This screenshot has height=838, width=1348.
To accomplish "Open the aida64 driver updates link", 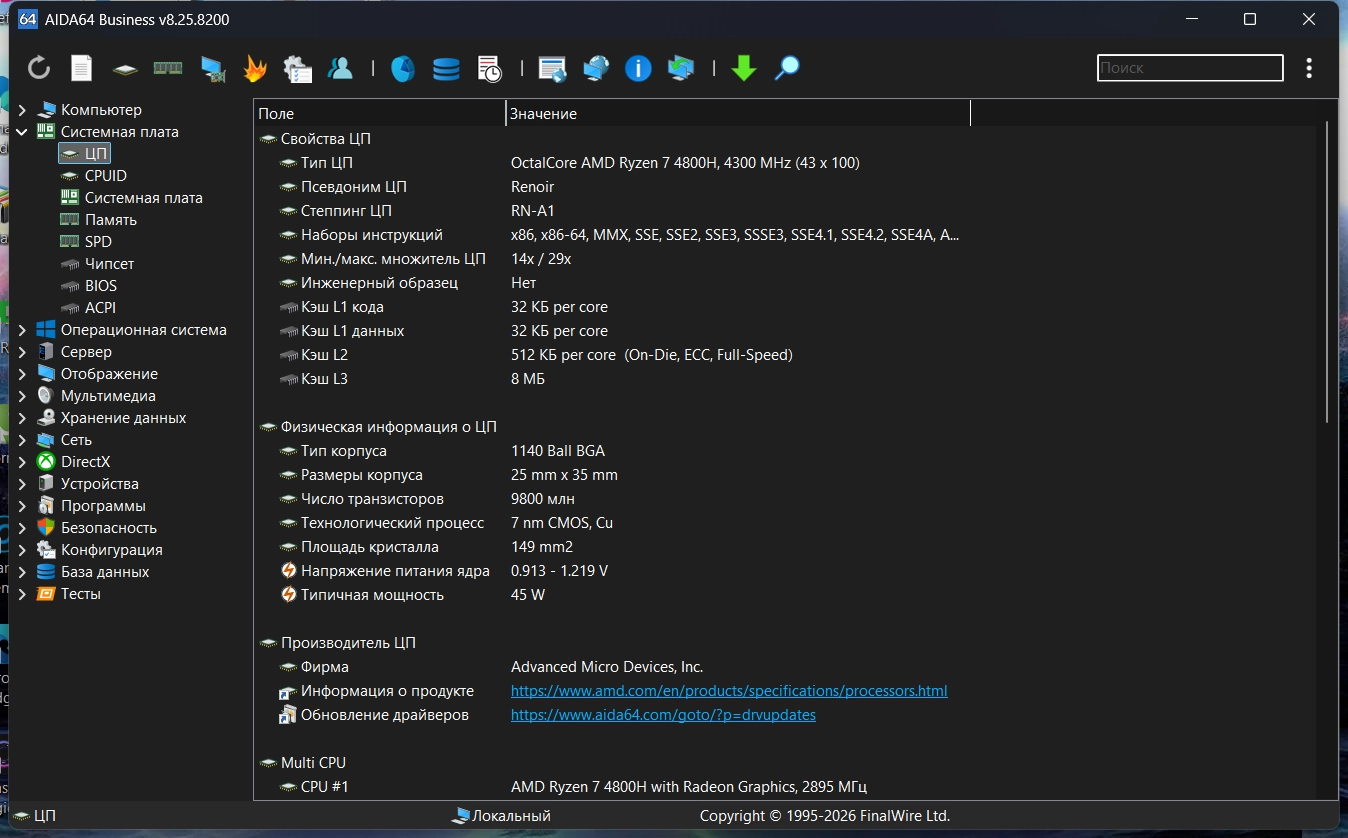I will pyautogui.click(x=662, y=715).
